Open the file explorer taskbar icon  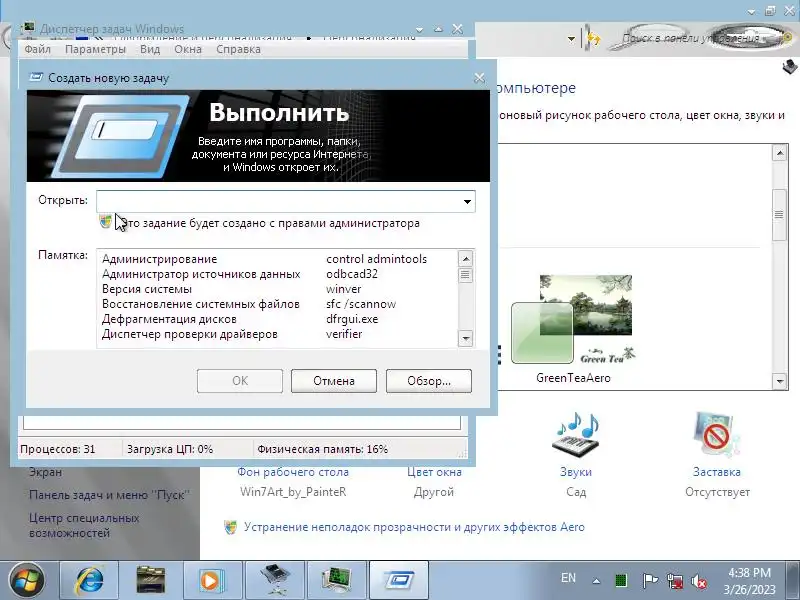tap(151, 581)
